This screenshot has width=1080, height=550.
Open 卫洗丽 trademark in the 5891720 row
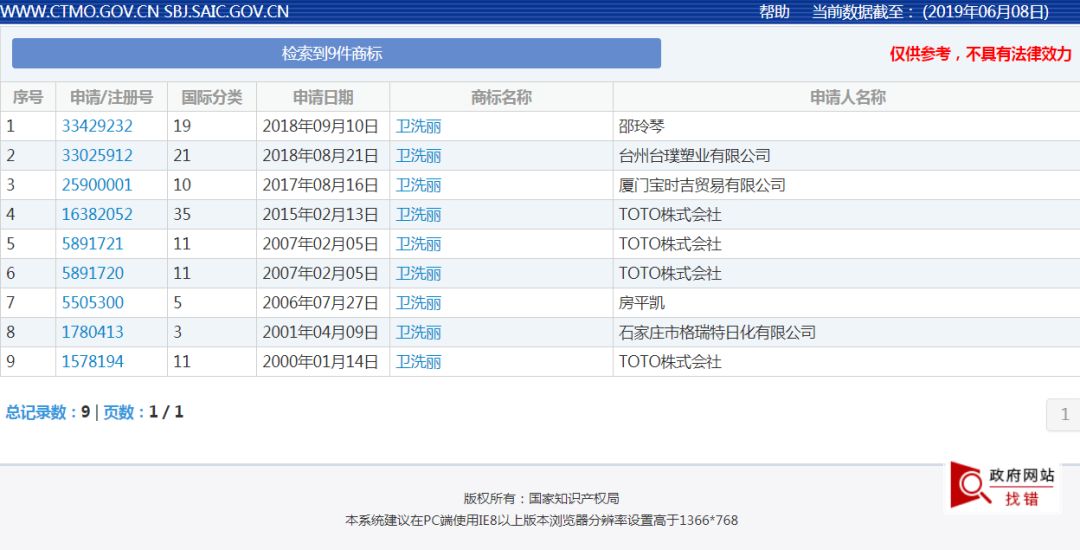click(x=418, y=273)
